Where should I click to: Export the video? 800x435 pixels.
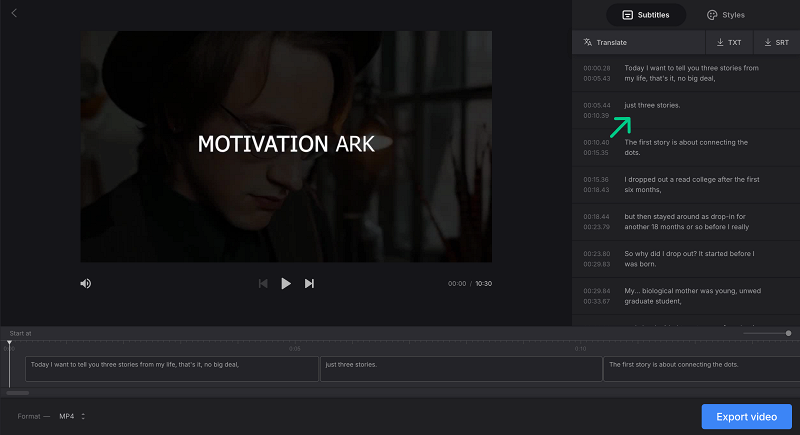(746, 417)
